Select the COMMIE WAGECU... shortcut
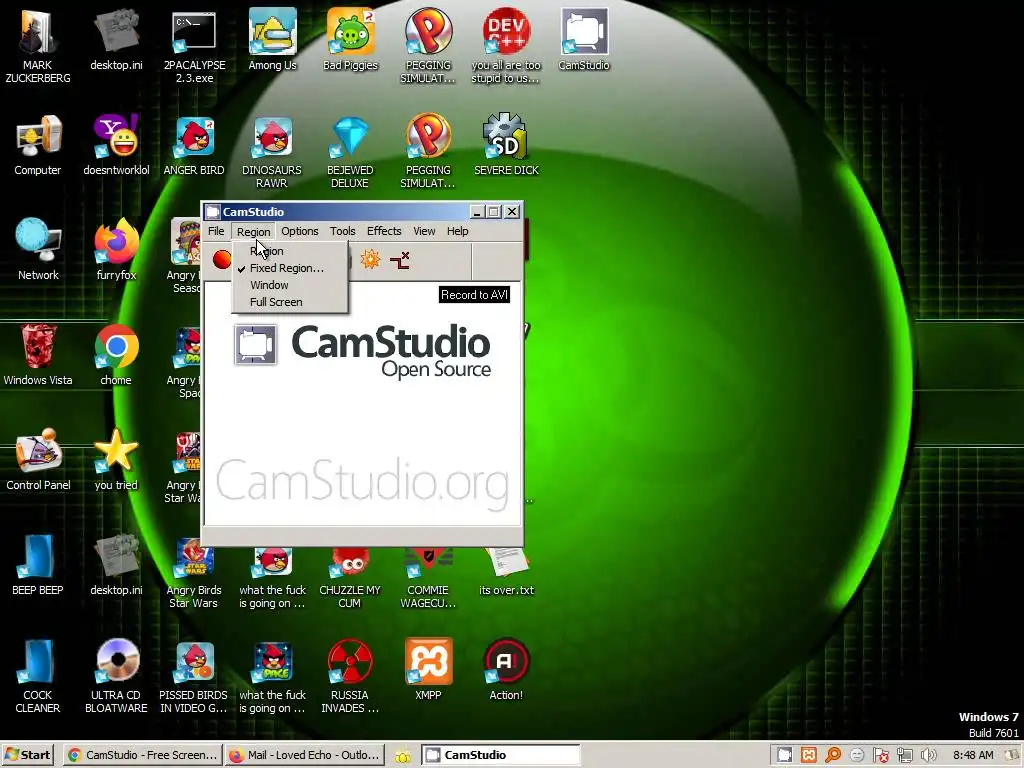 pyautogui.click(x=428, y=580)
